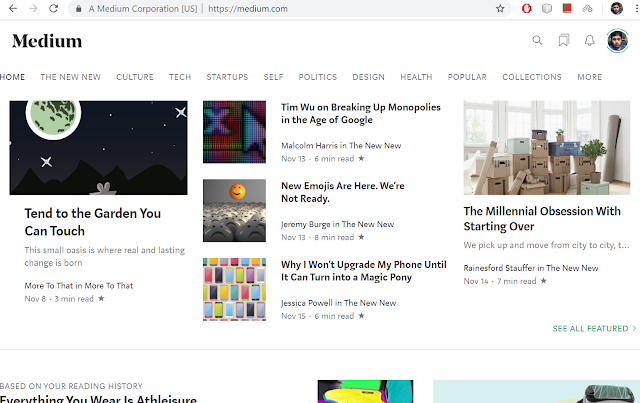Open the POPULAR section
The height and width of the screenshot is (403, 640).
[x=467, y=77]
